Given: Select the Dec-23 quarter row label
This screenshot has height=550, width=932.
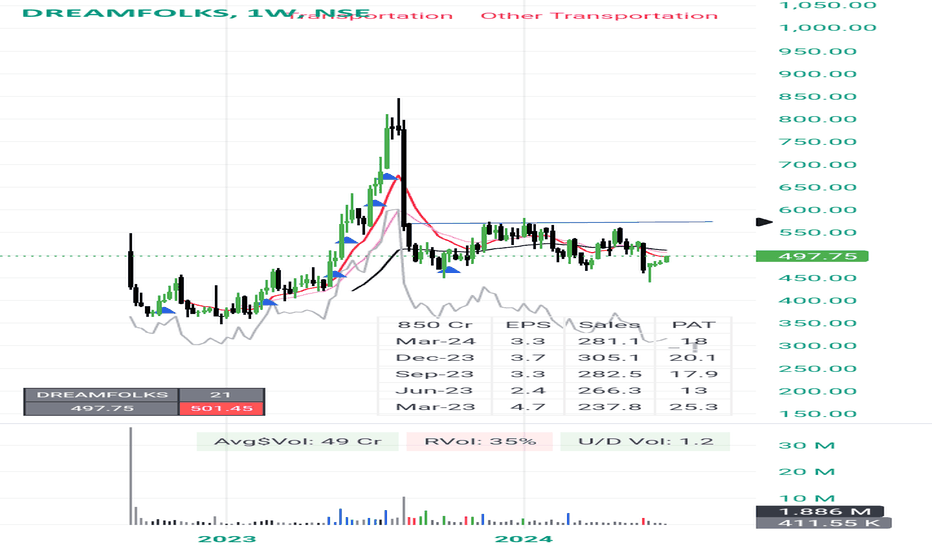Looking at the screenshot, I should point(436,358).
